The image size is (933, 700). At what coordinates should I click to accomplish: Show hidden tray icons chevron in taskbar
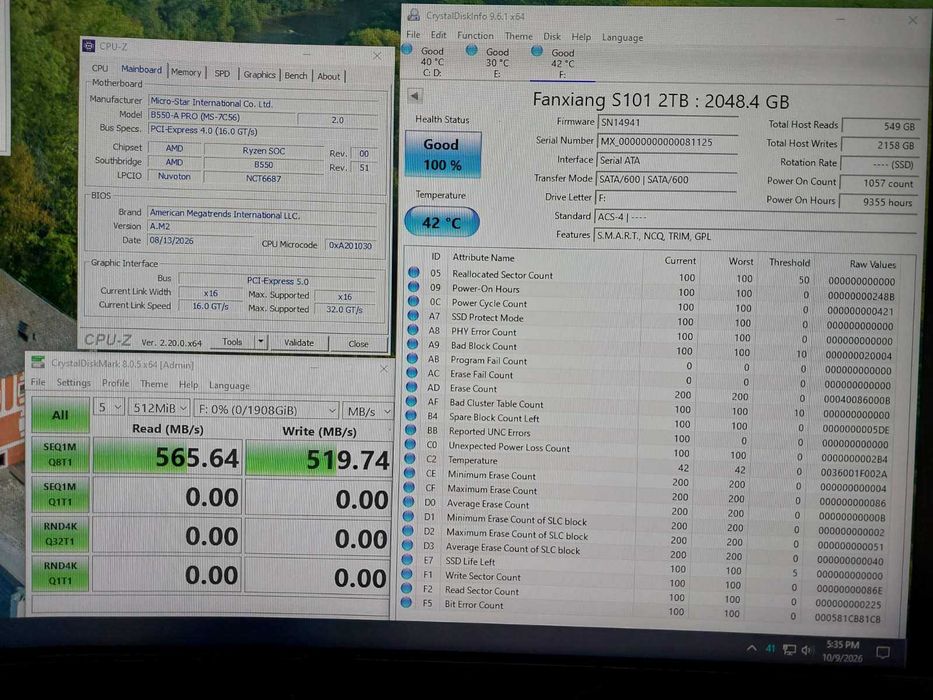[x=752, y=648]
